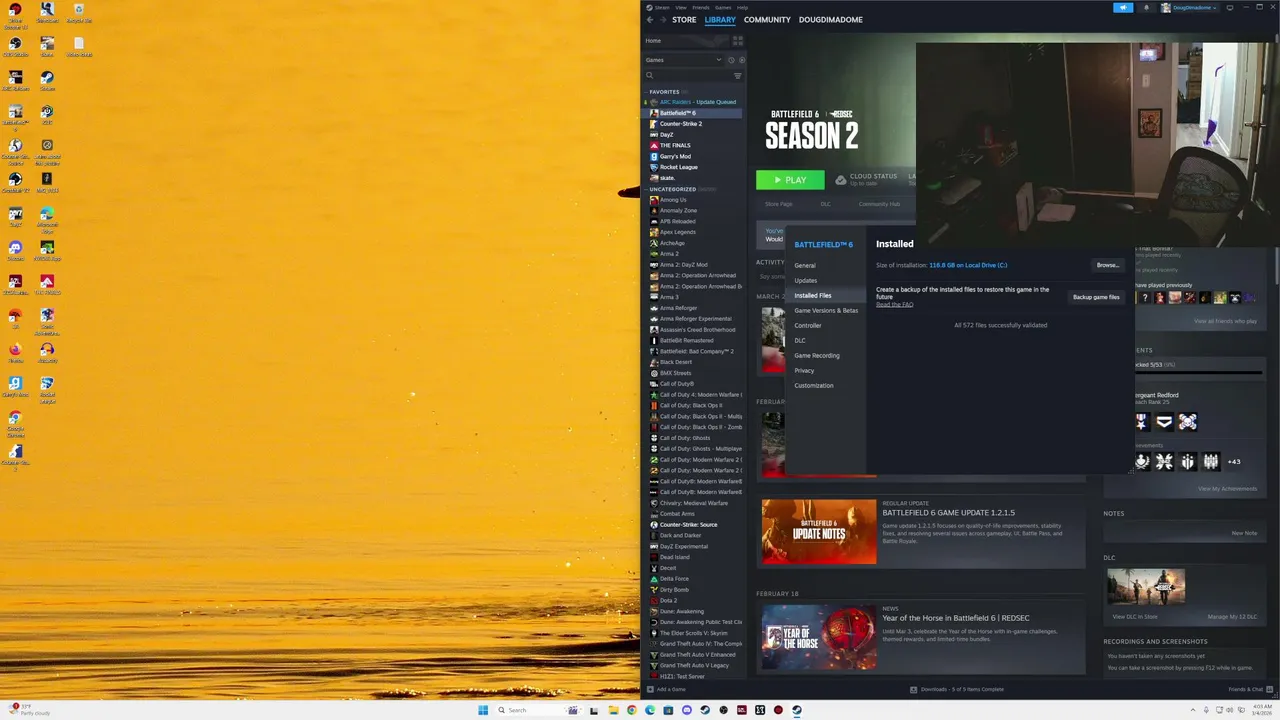Click inside the library search field

click(x=690, y=76)
